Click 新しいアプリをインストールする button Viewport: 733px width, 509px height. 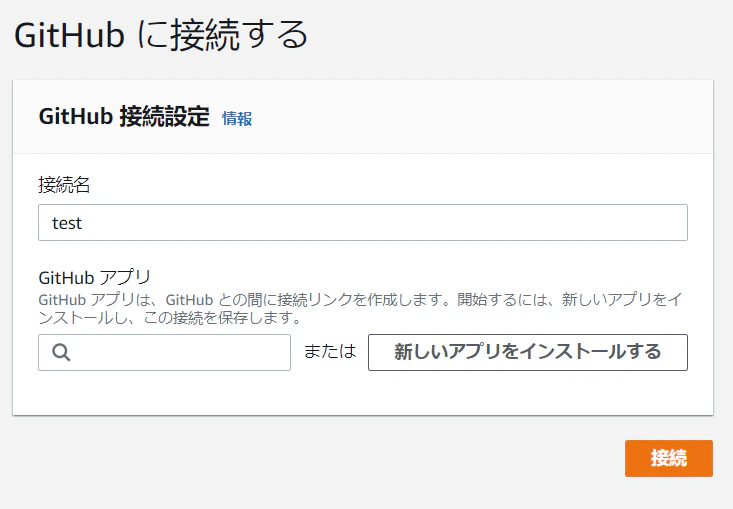tap(528, 352)
